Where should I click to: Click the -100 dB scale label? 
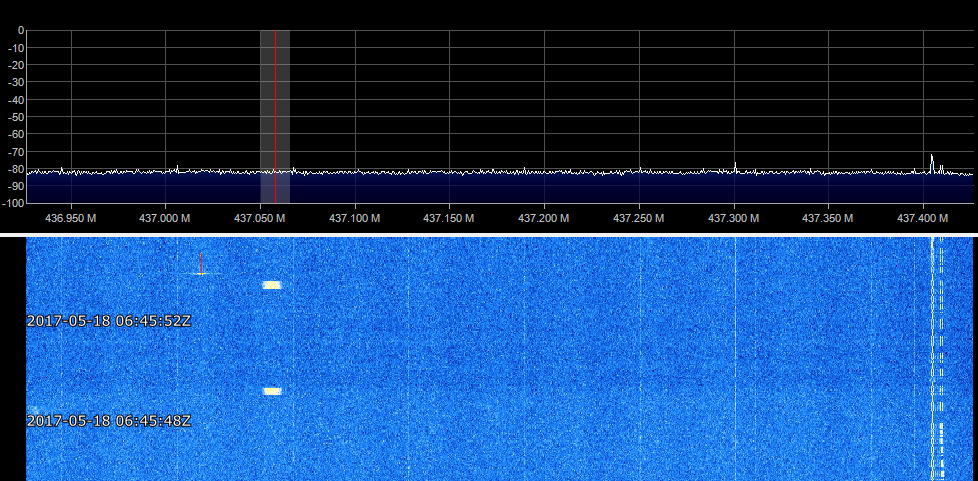pos(13,203)
